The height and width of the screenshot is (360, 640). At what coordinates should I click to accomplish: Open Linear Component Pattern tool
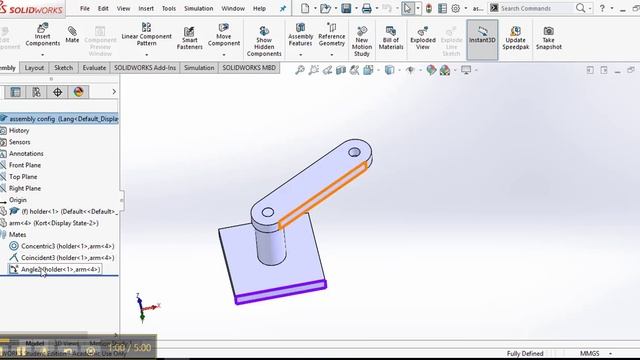147,35
